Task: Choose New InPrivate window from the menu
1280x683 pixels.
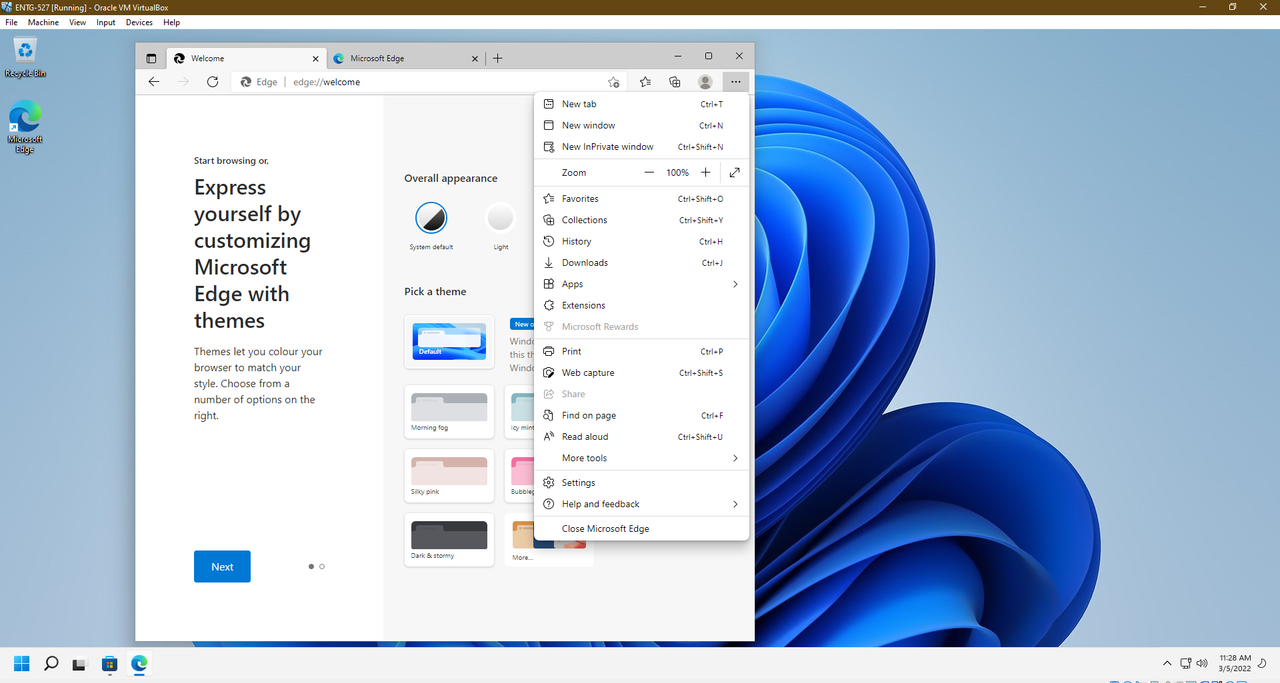Action: [x=642, y=147]
